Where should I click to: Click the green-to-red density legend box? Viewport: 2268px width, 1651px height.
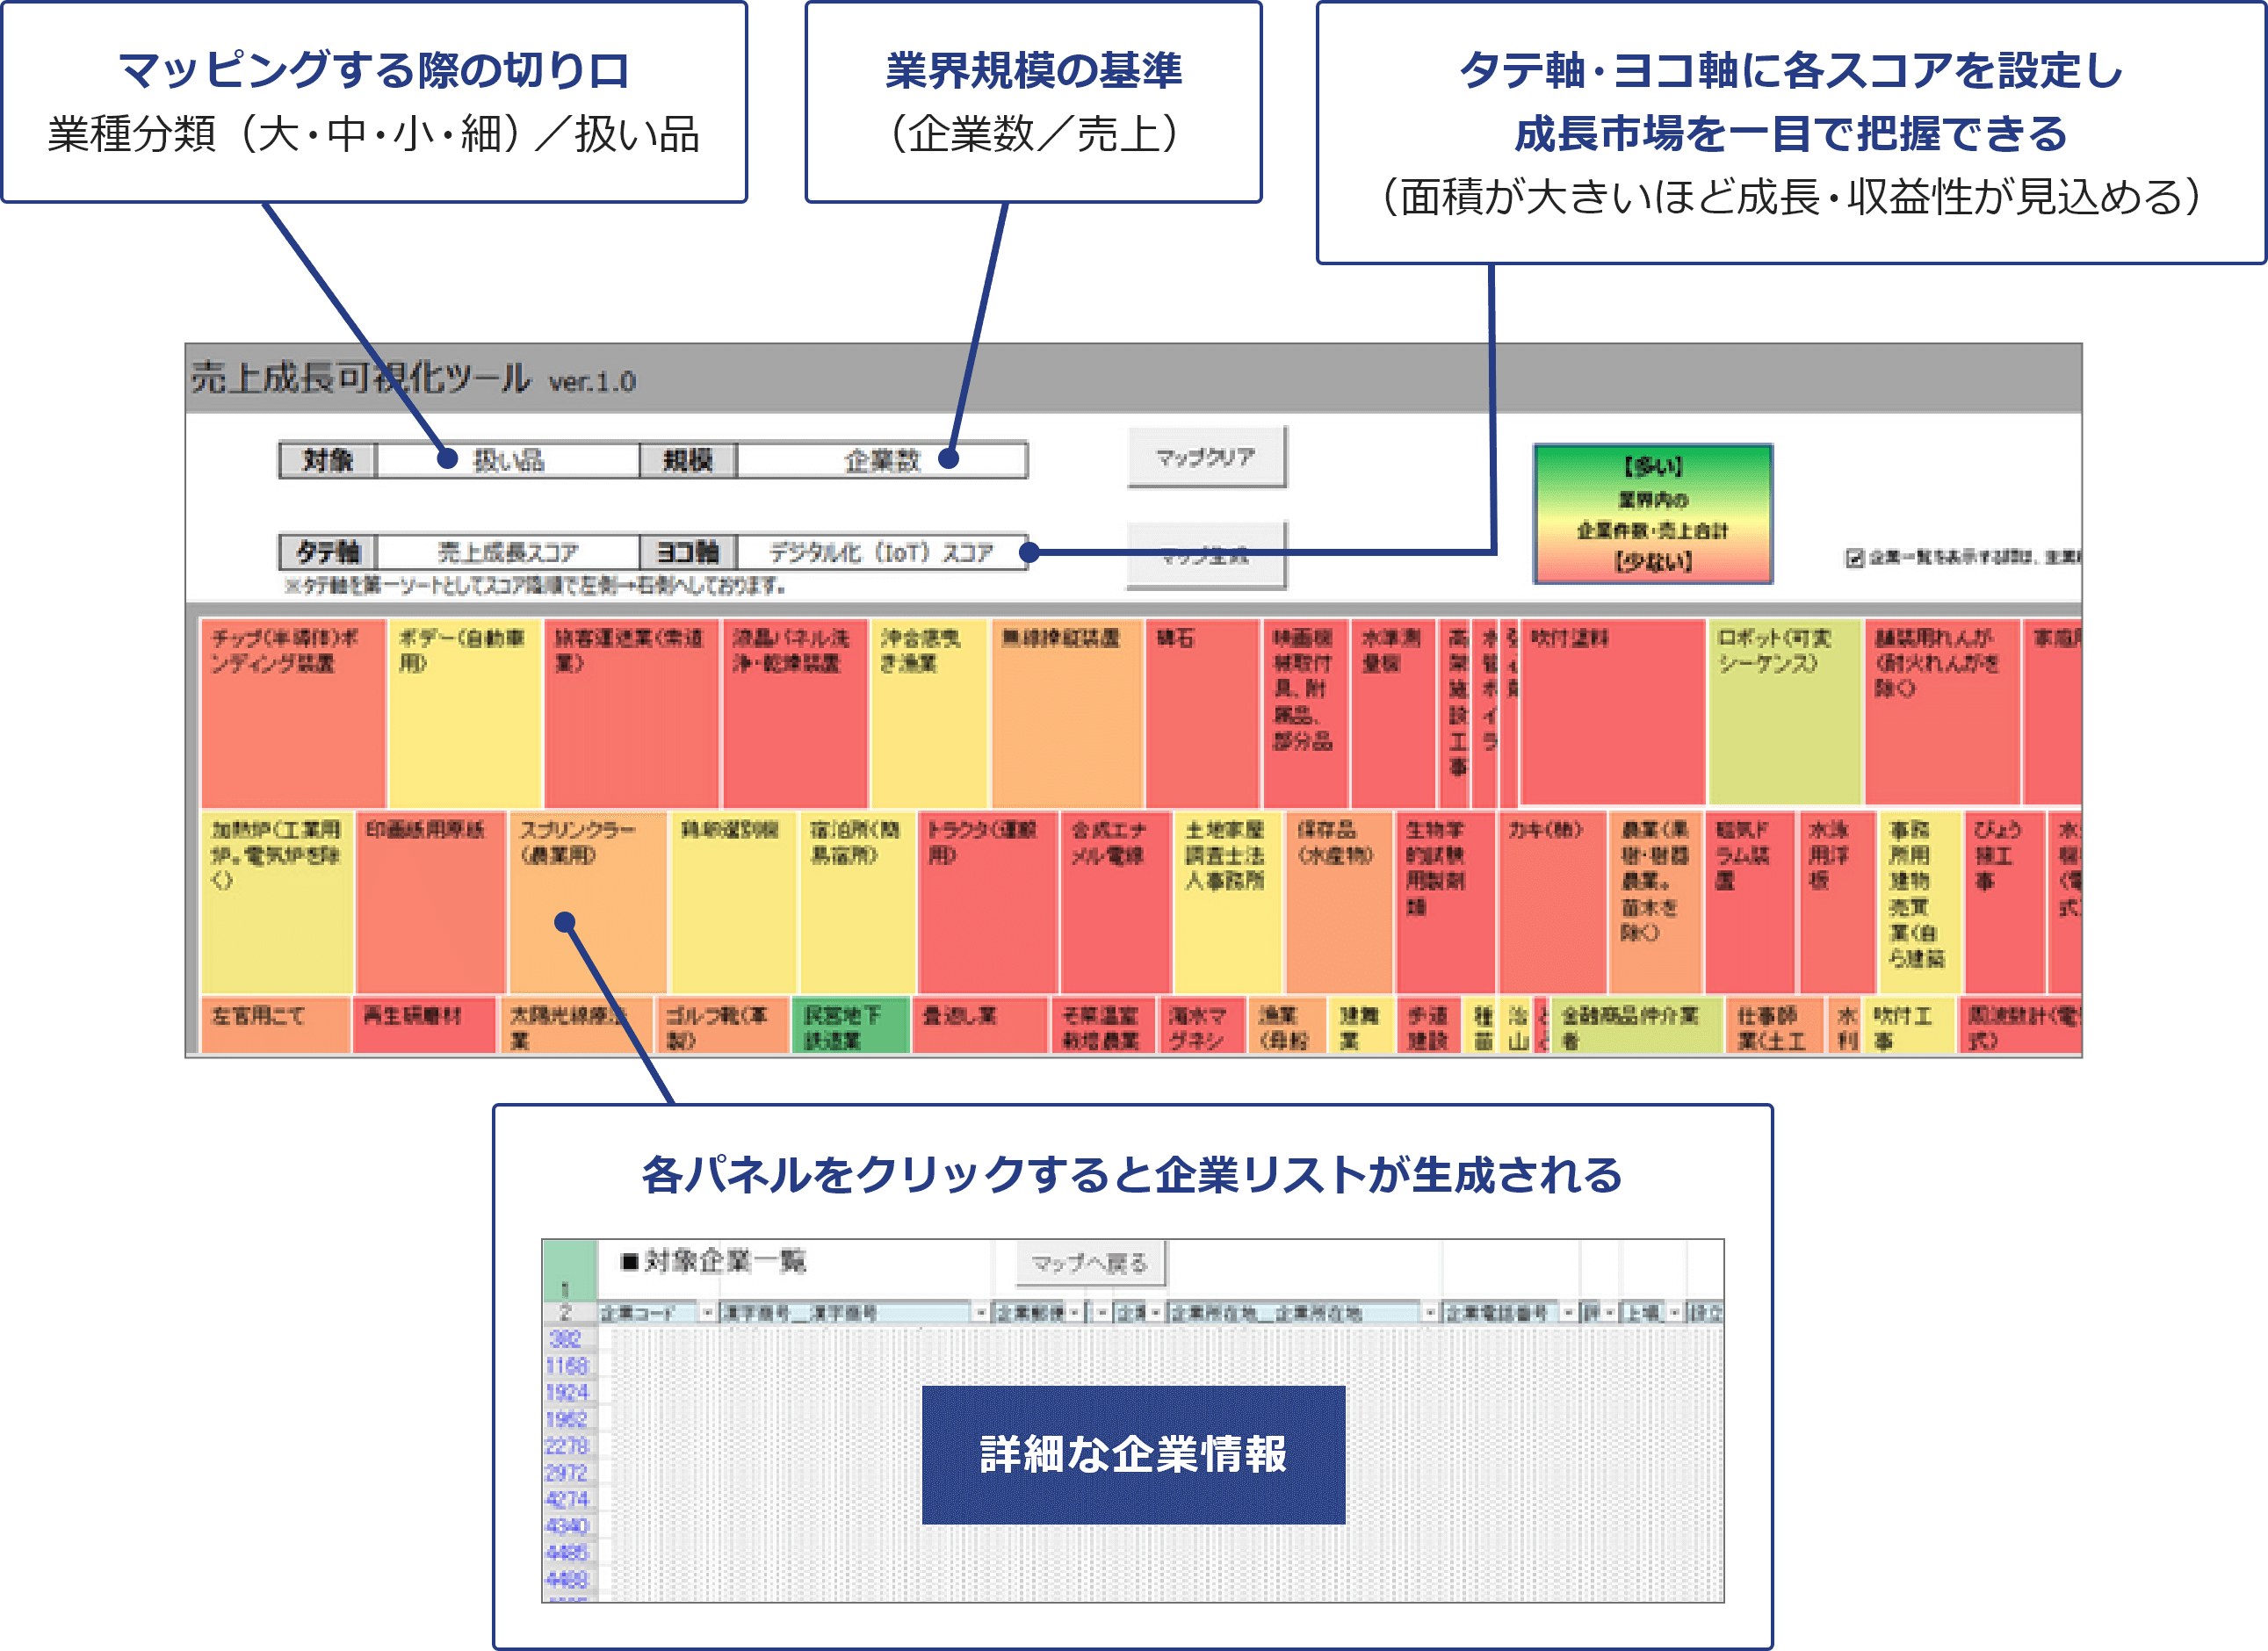point(1652,514)
